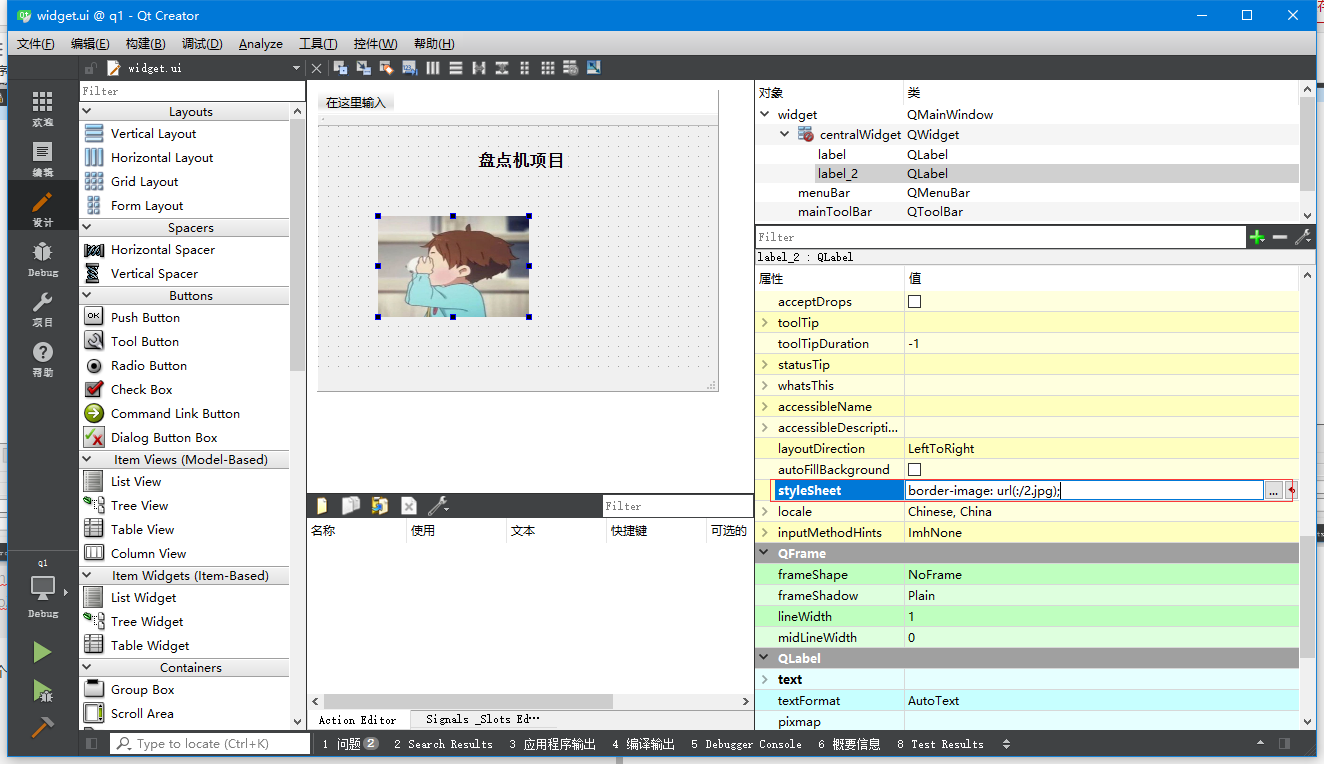Click the red pin beside stylesheet value
Viewport: 1324px width, 764px height.
coord(1293,490)
